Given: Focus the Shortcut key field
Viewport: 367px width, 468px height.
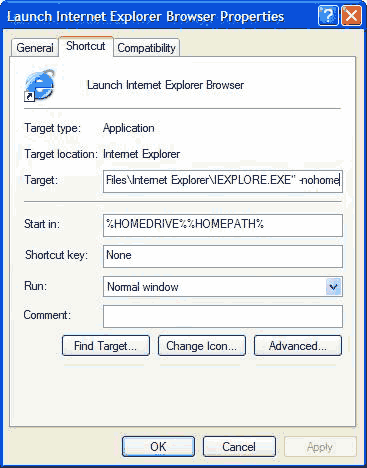Looking at the screenshot, I should (223, 256).
